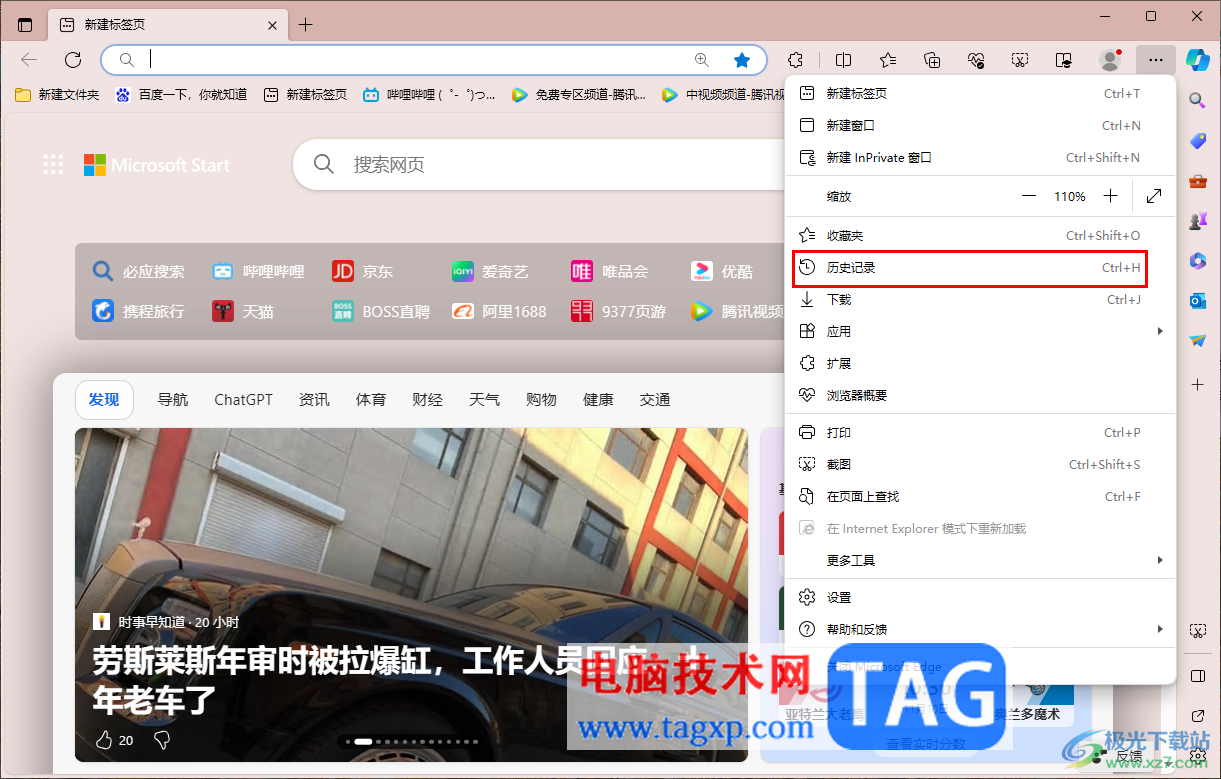Open Copilot from the toolbar
This screenshot has width=1221, height=779.
(x=1197, y=59)
